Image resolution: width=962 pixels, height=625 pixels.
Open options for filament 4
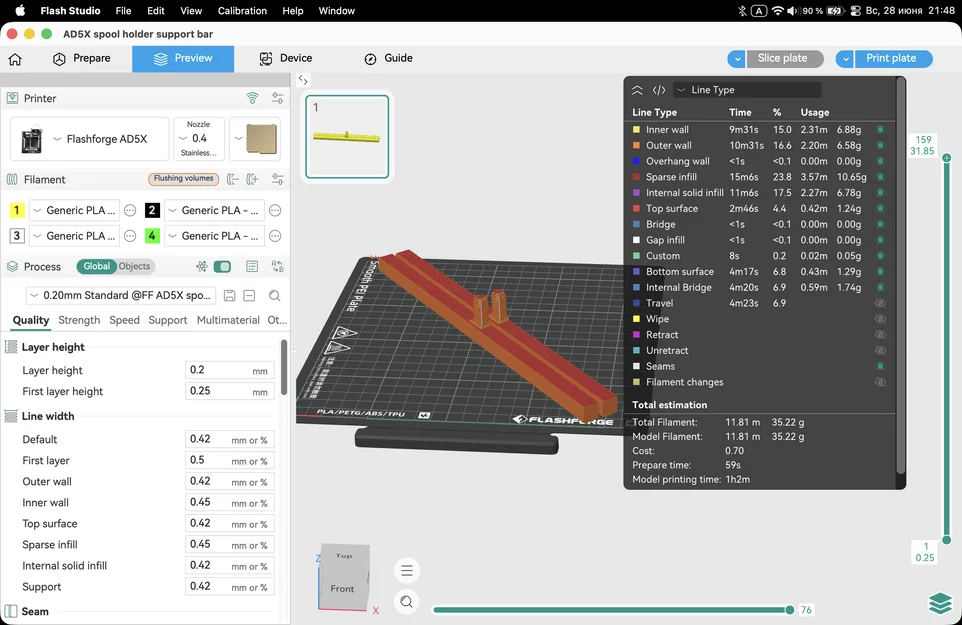tap(275, 236)
